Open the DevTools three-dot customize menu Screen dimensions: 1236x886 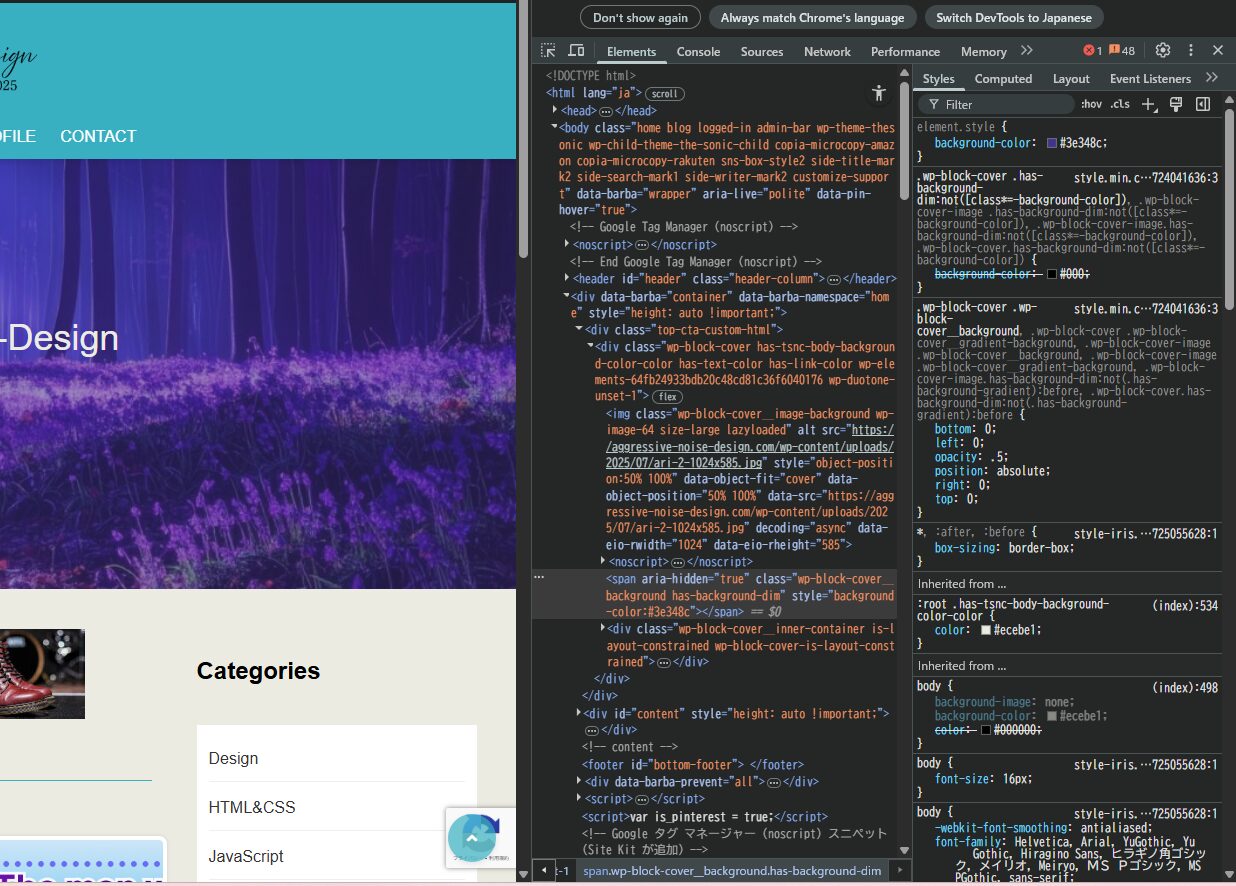[x=1190, y=51]
